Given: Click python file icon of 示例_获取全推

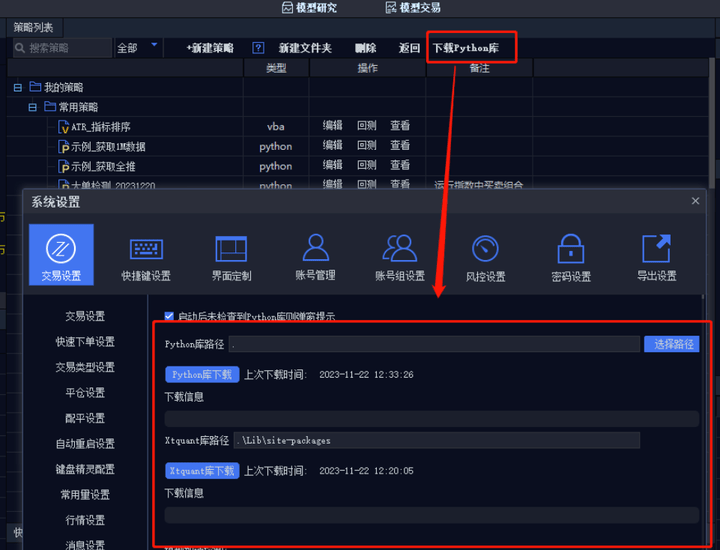Looking at the screenshot, I should coord(63,166).
